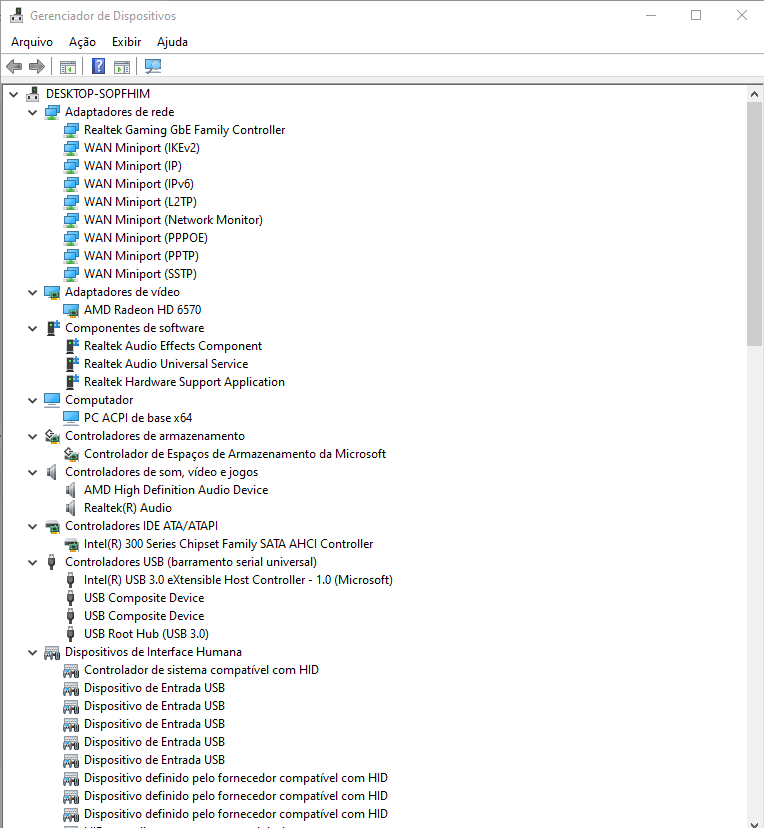Click the vertical scrollbar thumb
Screen dimensions: 764x828
(x=754, y=224)
